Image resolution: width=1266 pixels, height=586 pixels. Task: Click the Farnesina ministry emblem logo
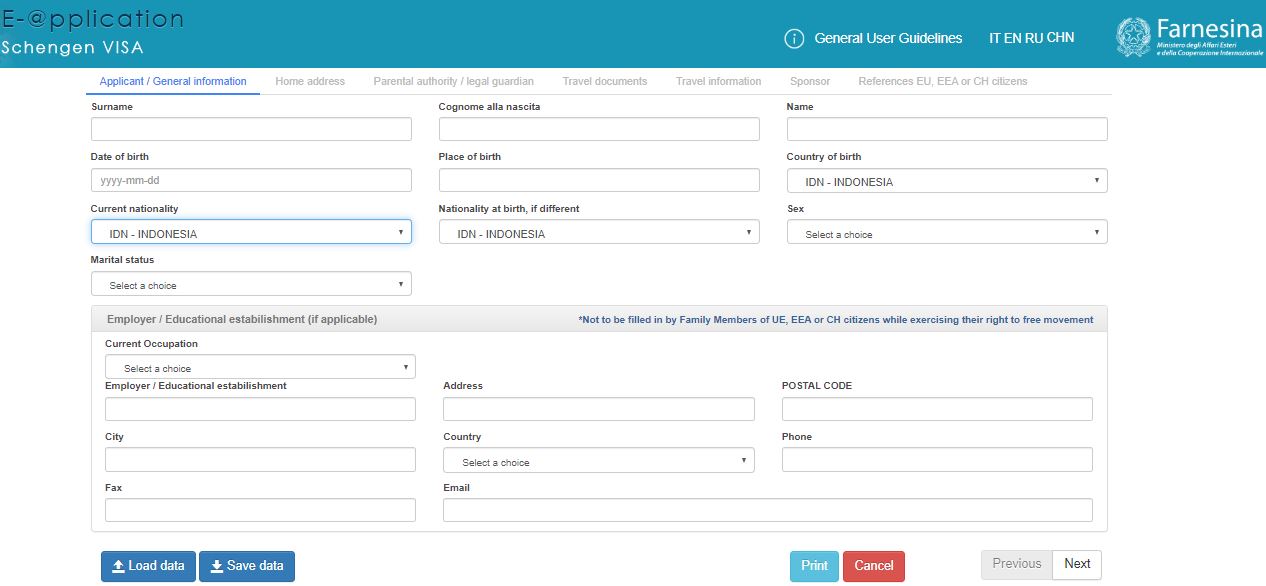tap(1133, 37)
